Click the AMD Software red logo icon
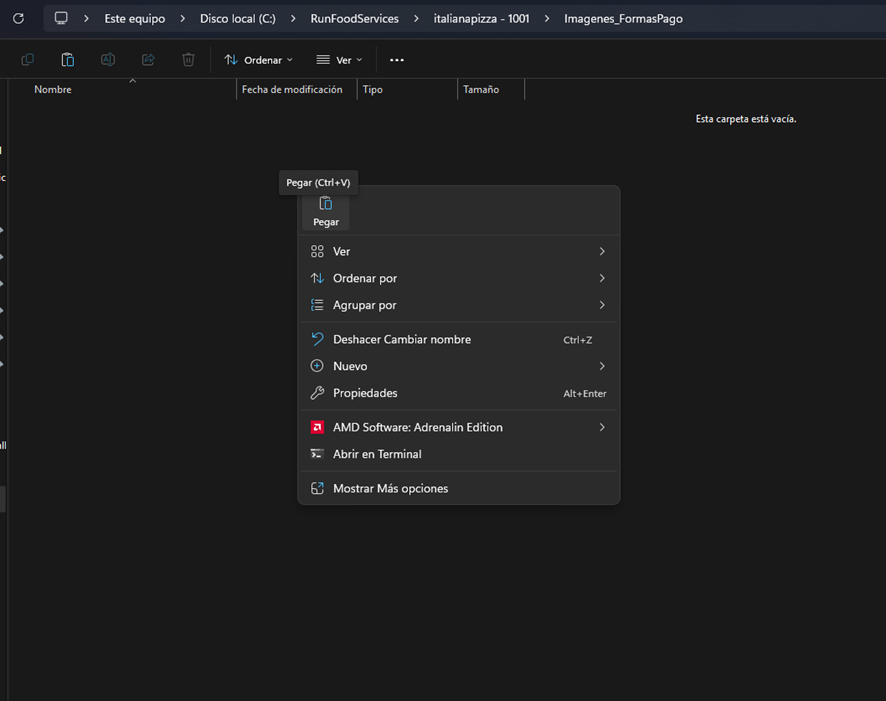This screenshot has width=886, height=701. point(317,427)
